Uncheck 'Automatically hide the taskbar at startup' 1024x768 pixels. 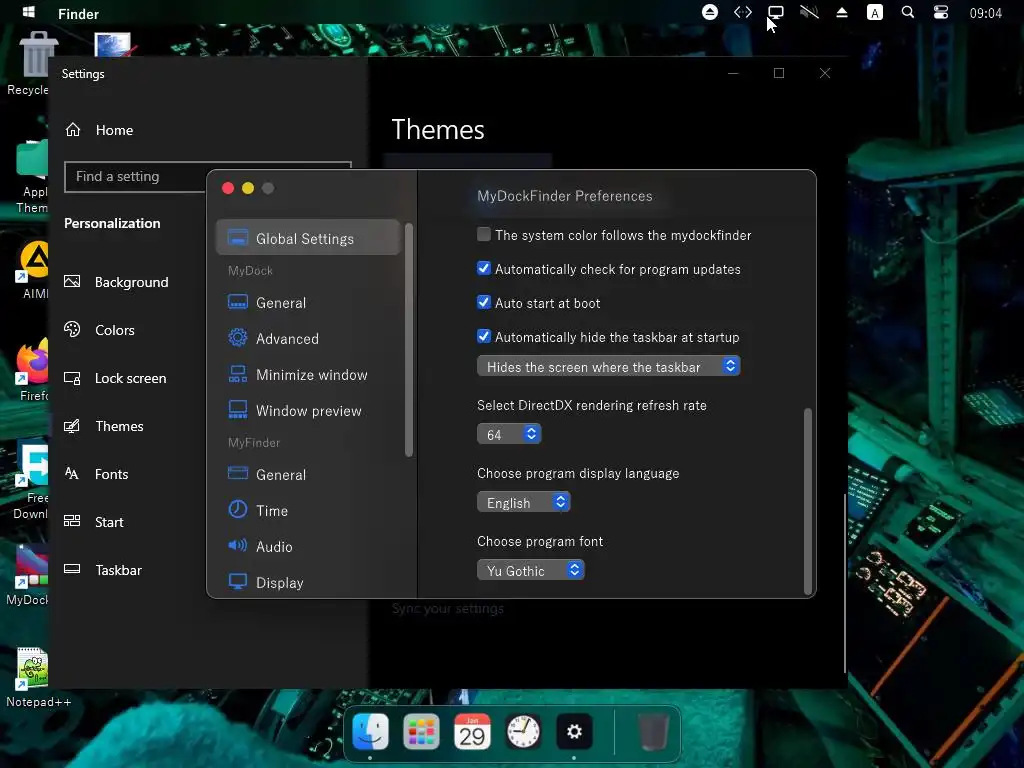484,336
